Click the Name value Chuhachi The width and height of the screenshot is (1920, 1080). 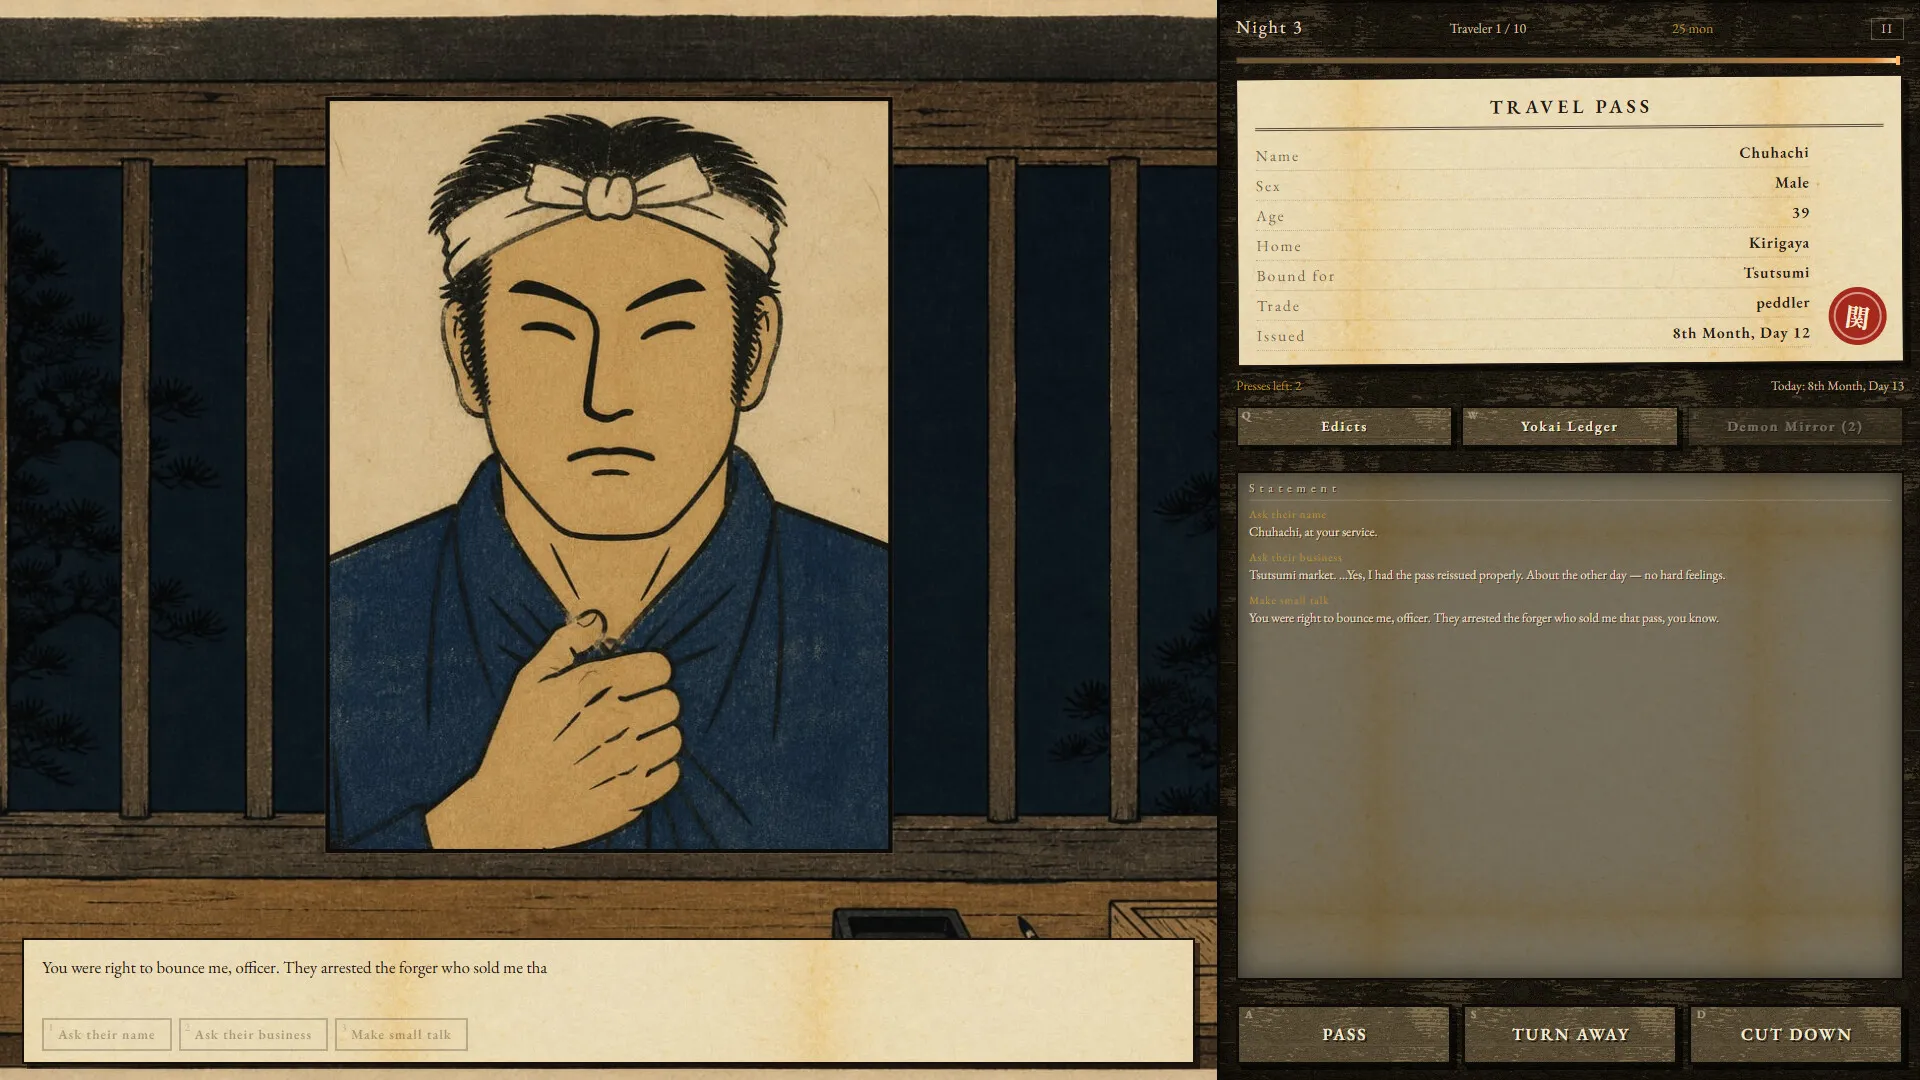click(x=1773, y=153)
